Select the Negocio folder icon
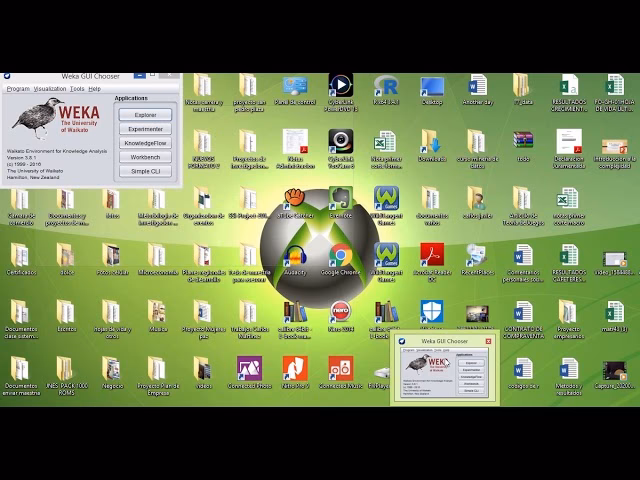 (112, 373)
